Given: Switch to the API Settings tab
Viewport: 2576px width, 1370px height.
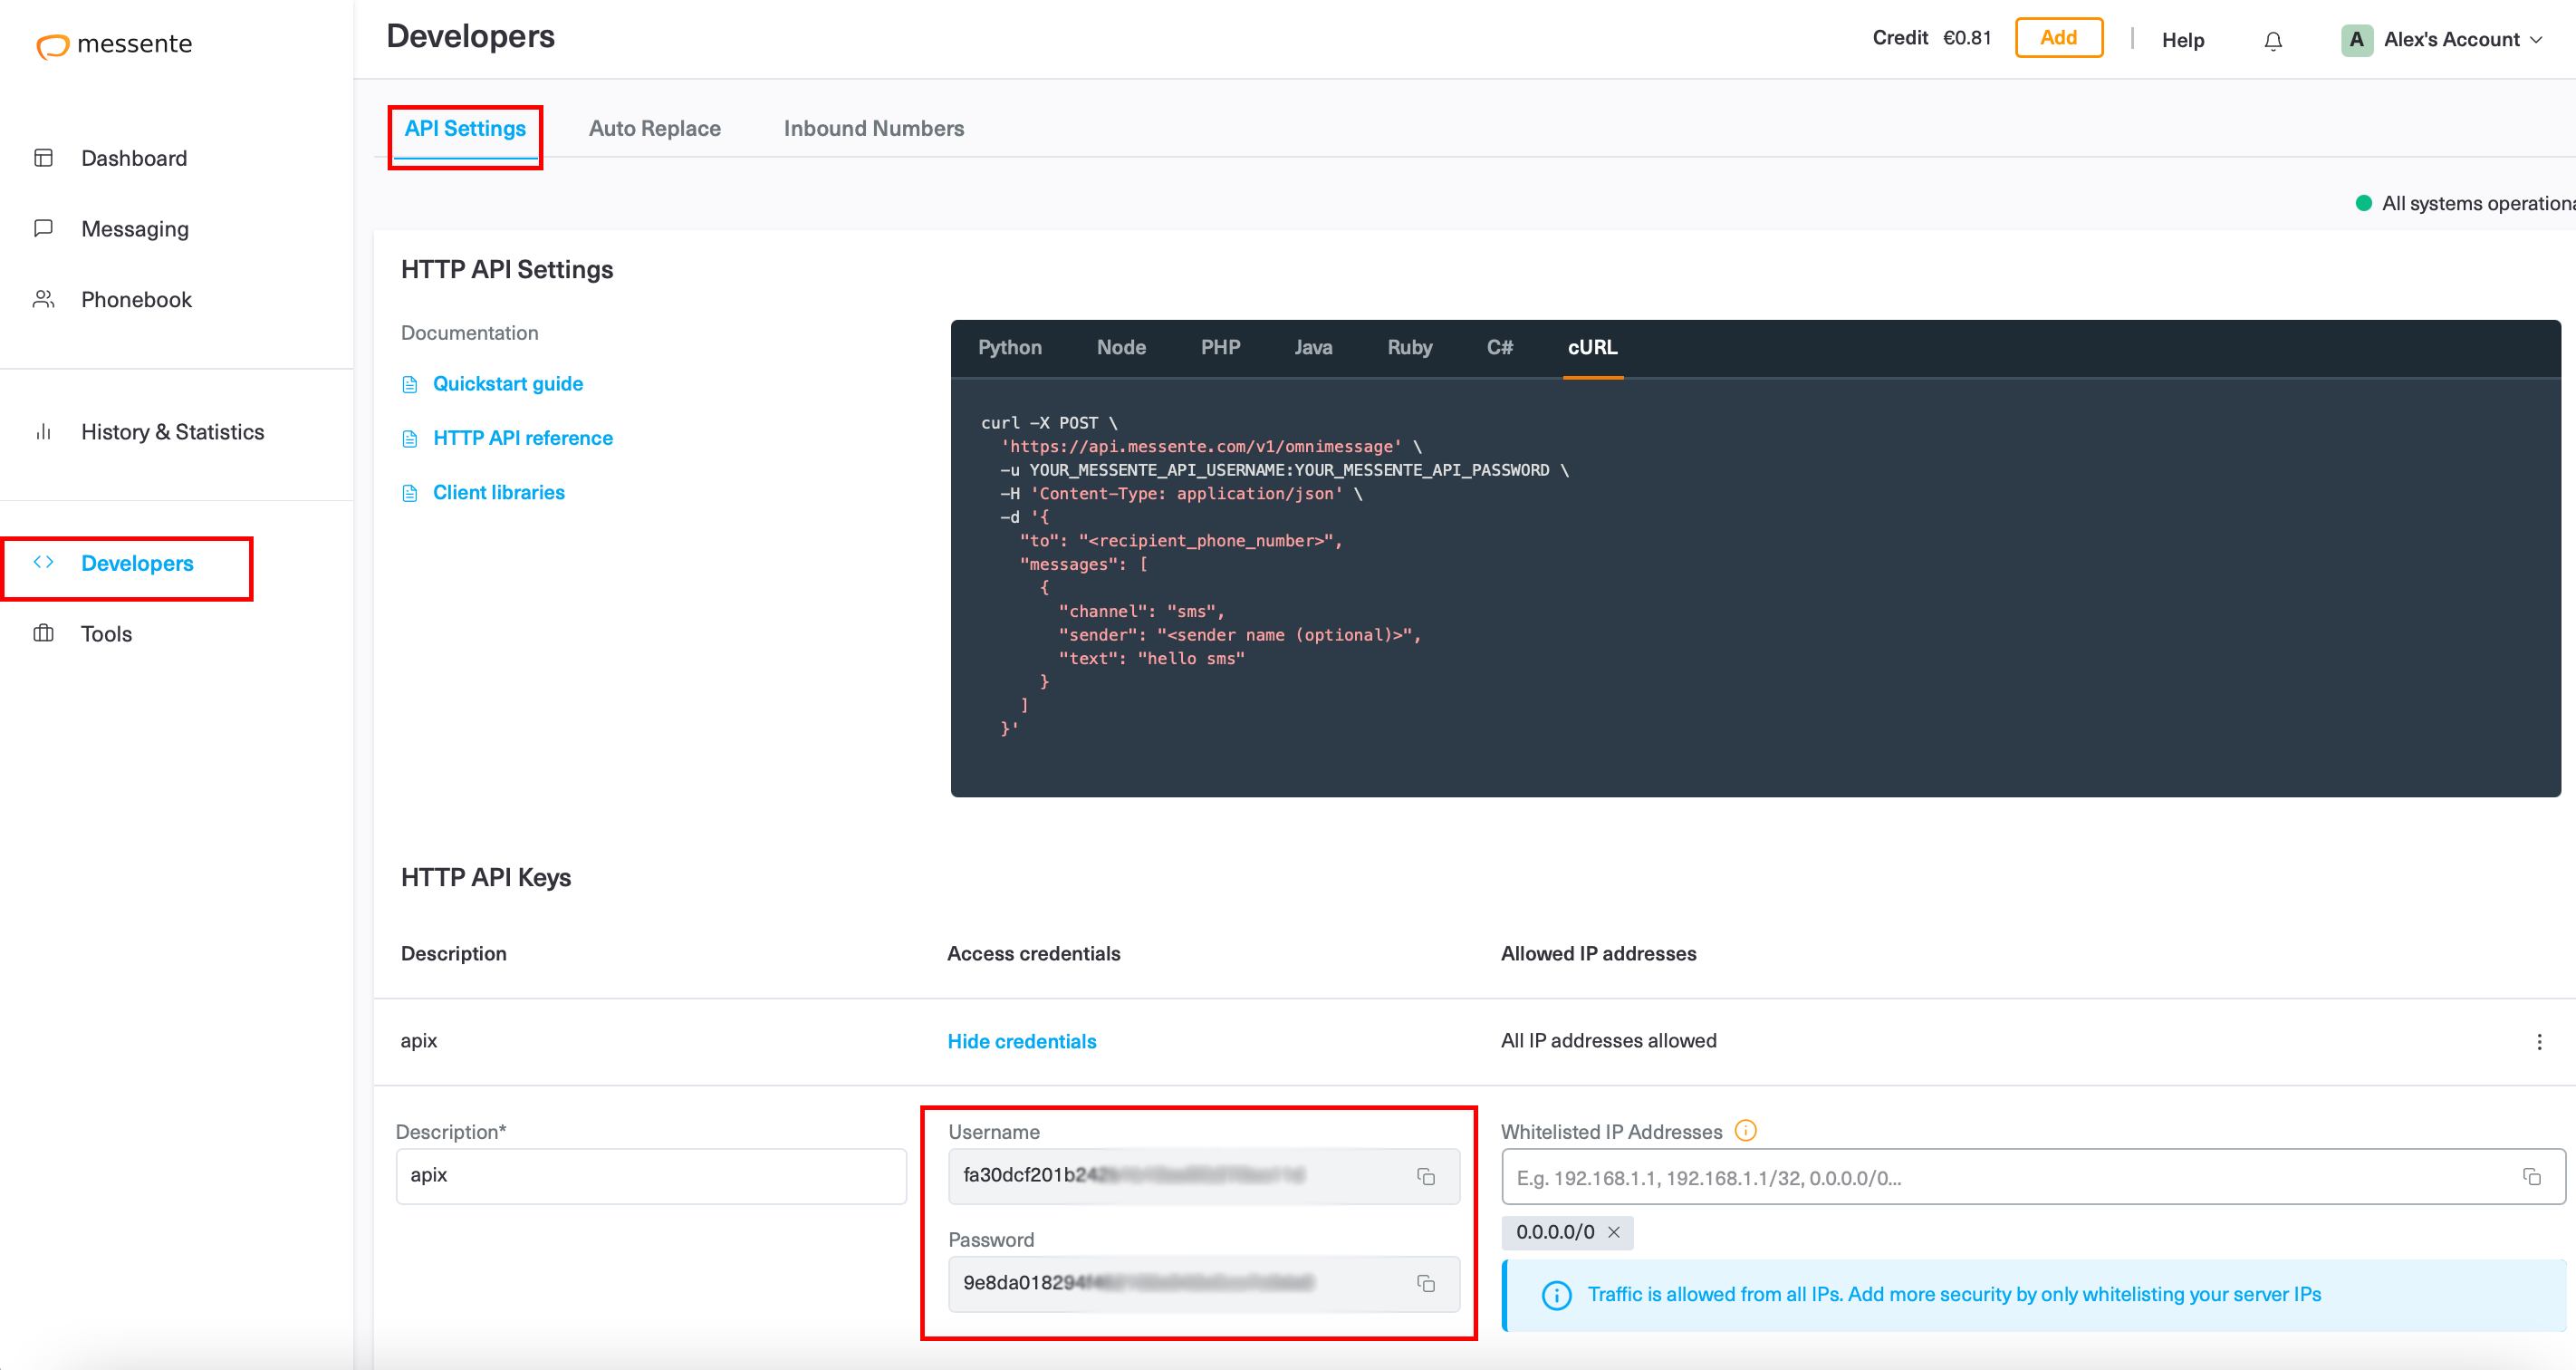Looking at the screenshot, I should pyautogui.click(x=465, y=128).
